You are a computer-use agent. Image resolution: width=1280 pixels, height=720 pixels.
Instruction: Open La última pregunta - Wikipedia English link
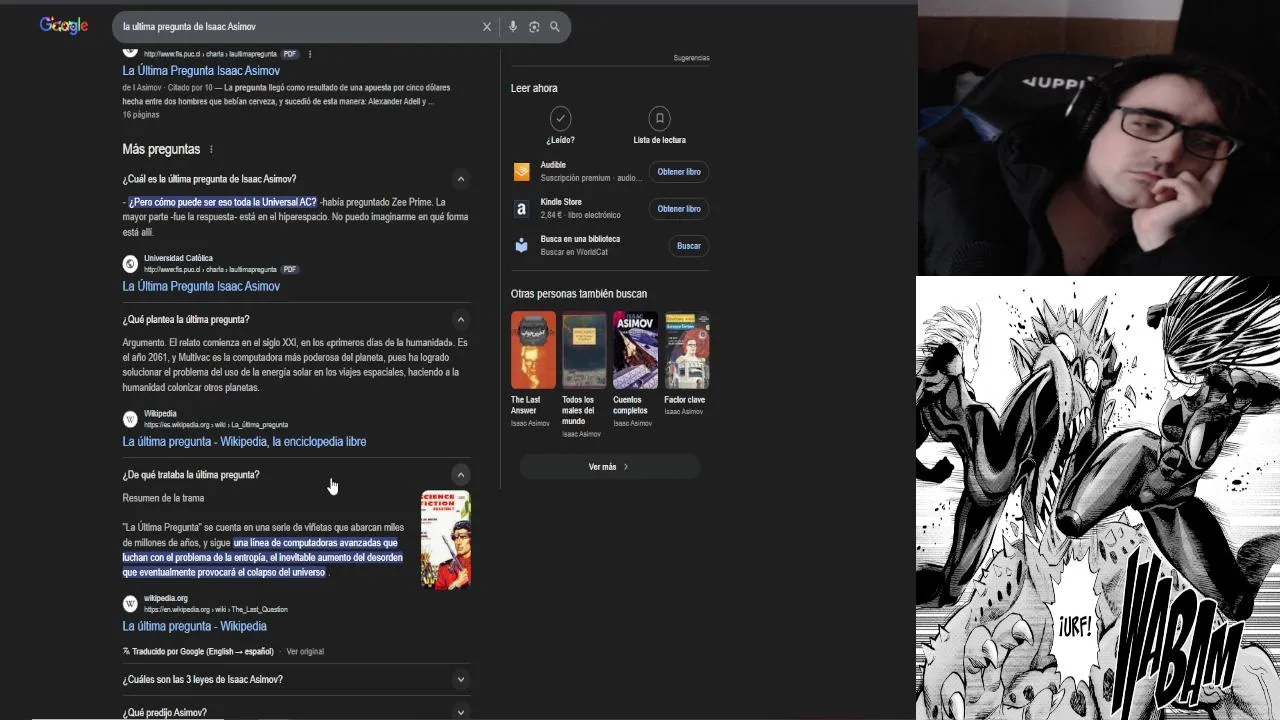[194, 626]
